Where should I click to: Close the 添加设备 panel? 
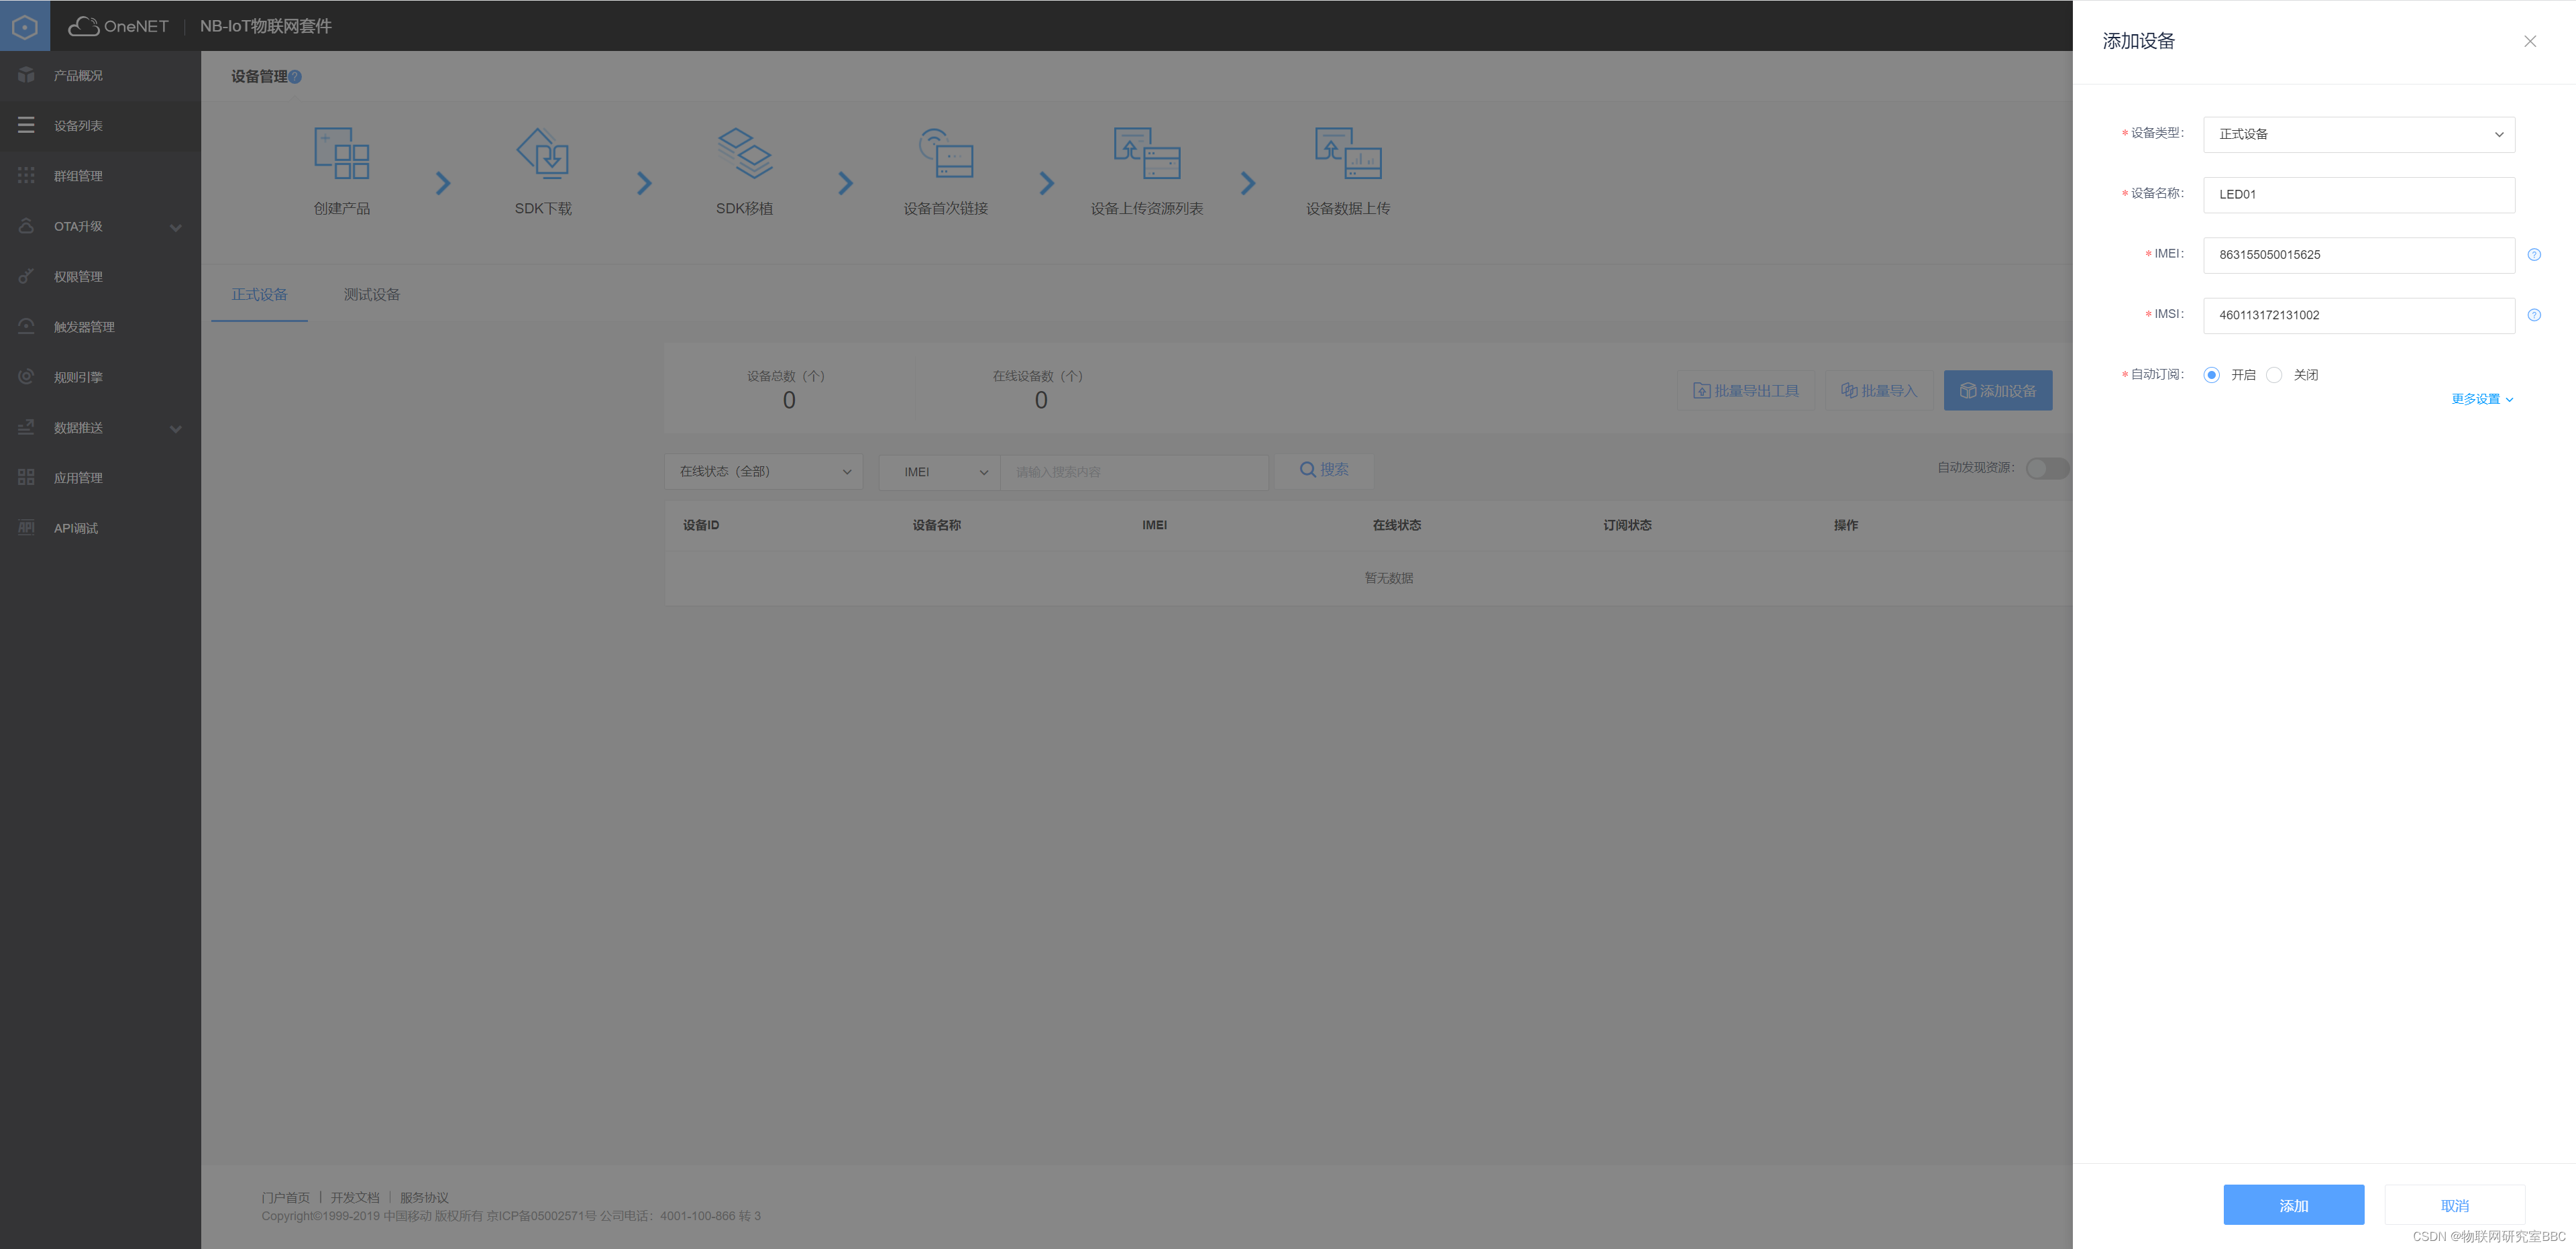[x=2529, y=41]
